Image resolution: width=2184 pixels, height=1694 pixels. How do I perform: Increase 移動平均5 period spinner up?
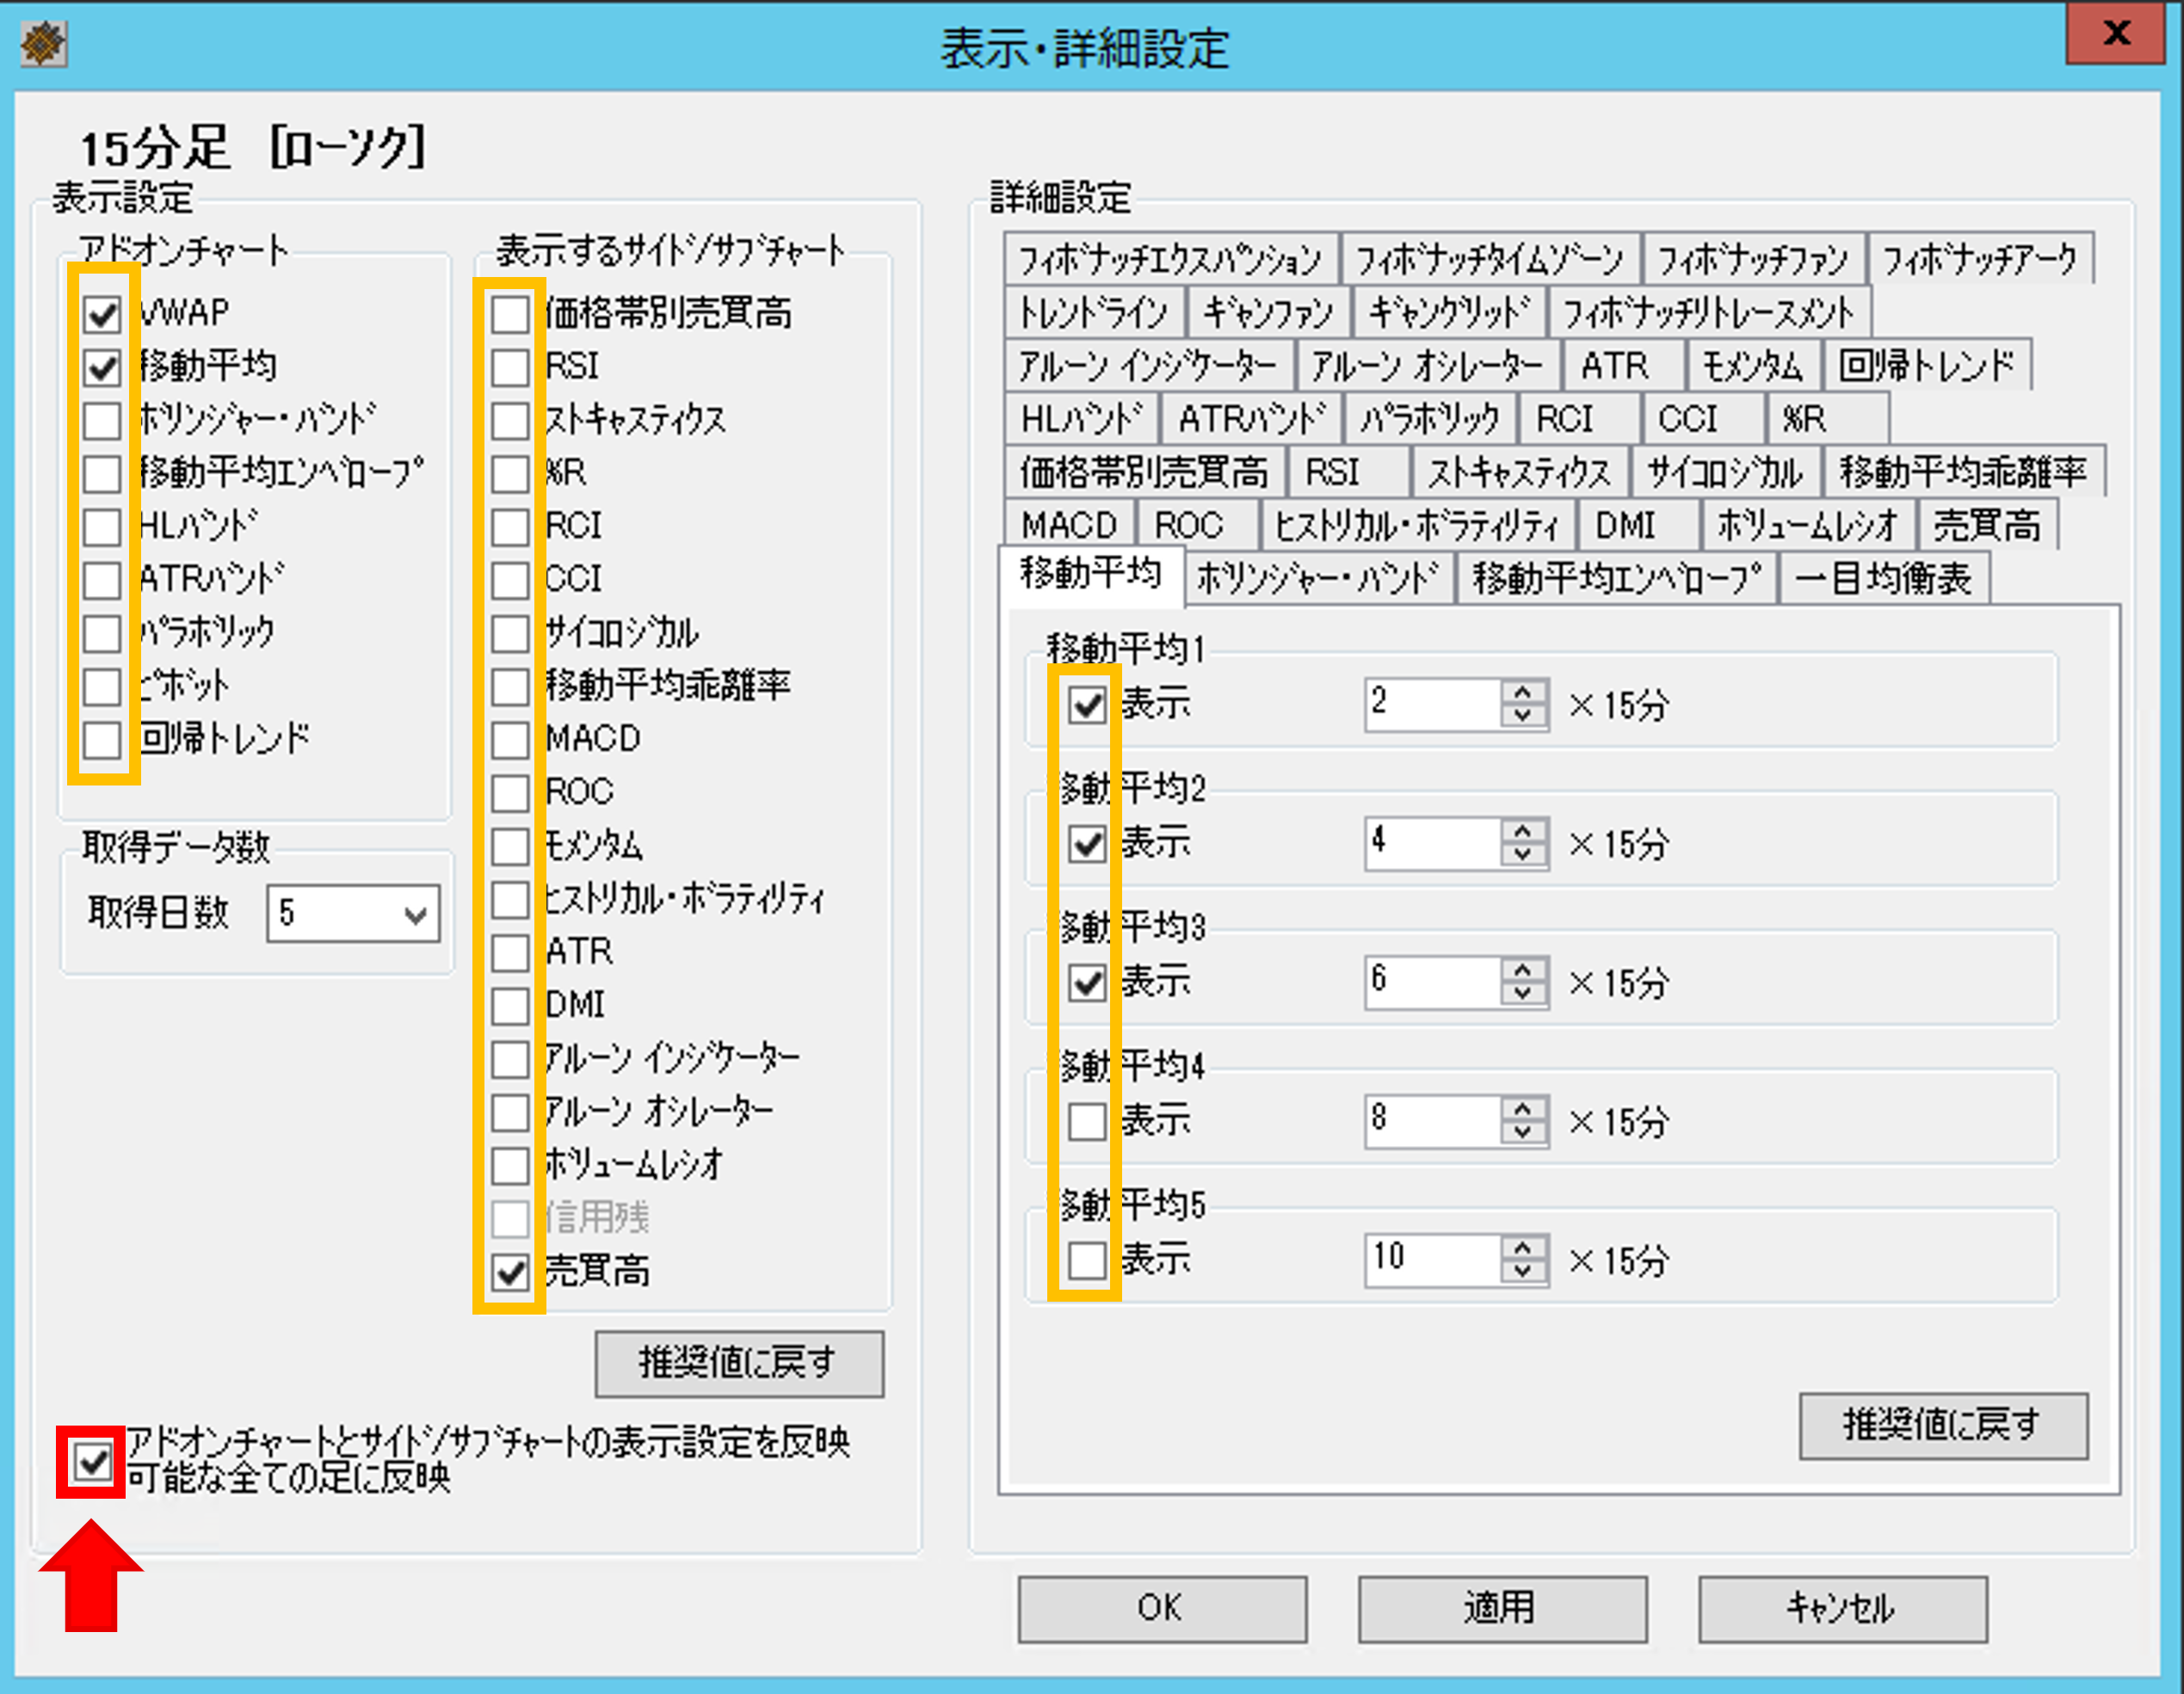coord(1522,1248)
